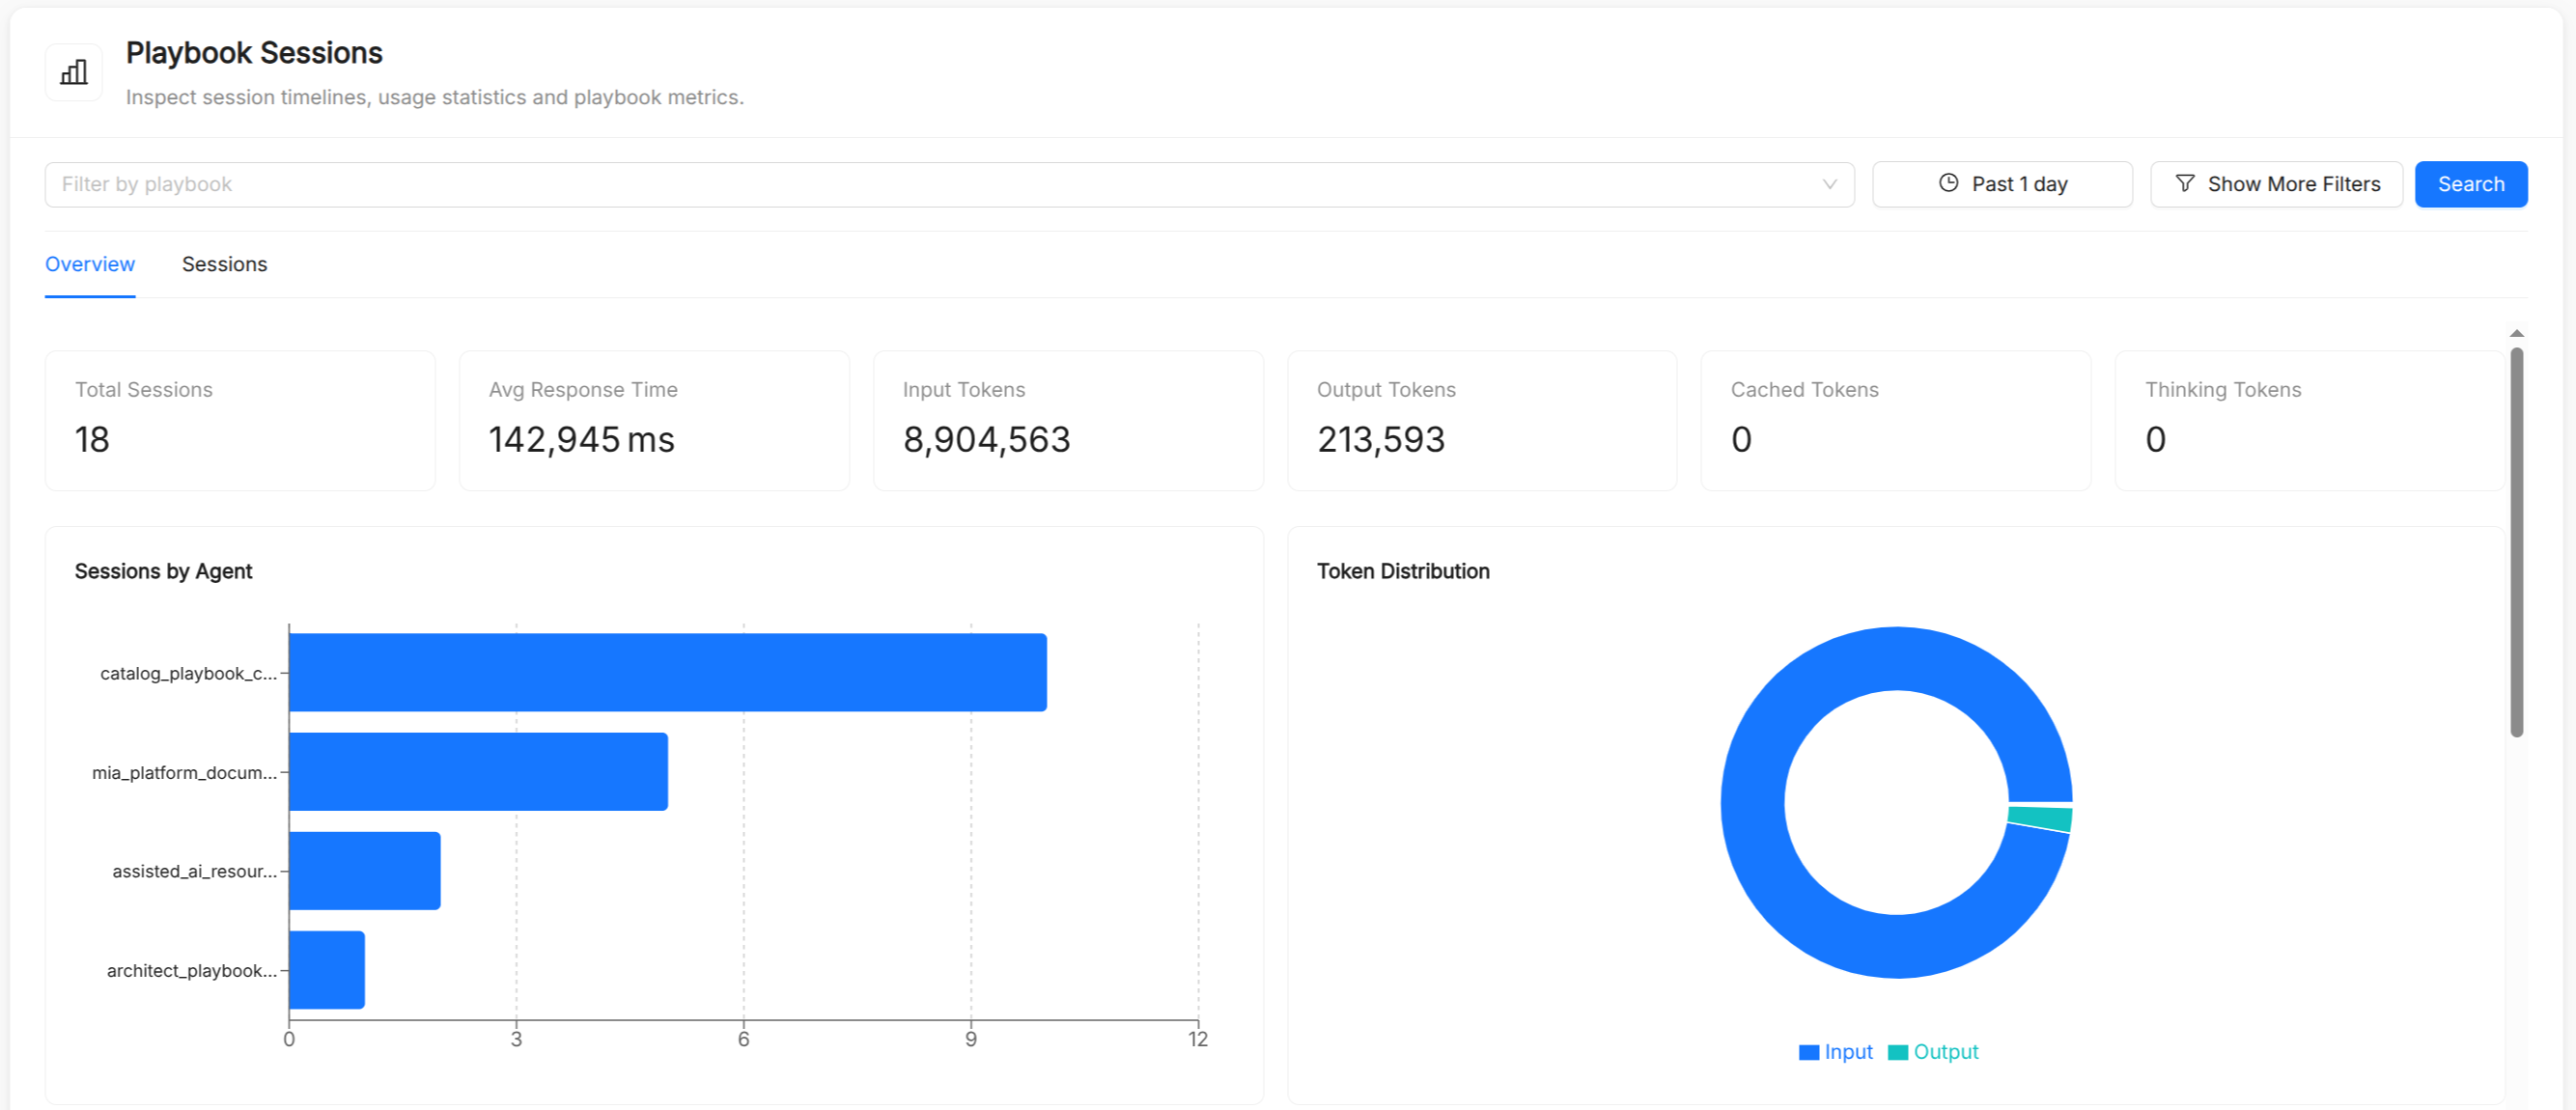2576x1110 pixels.
Task: Click the mia_platform_docum bar in the chart
Action: tap(479, 771)
